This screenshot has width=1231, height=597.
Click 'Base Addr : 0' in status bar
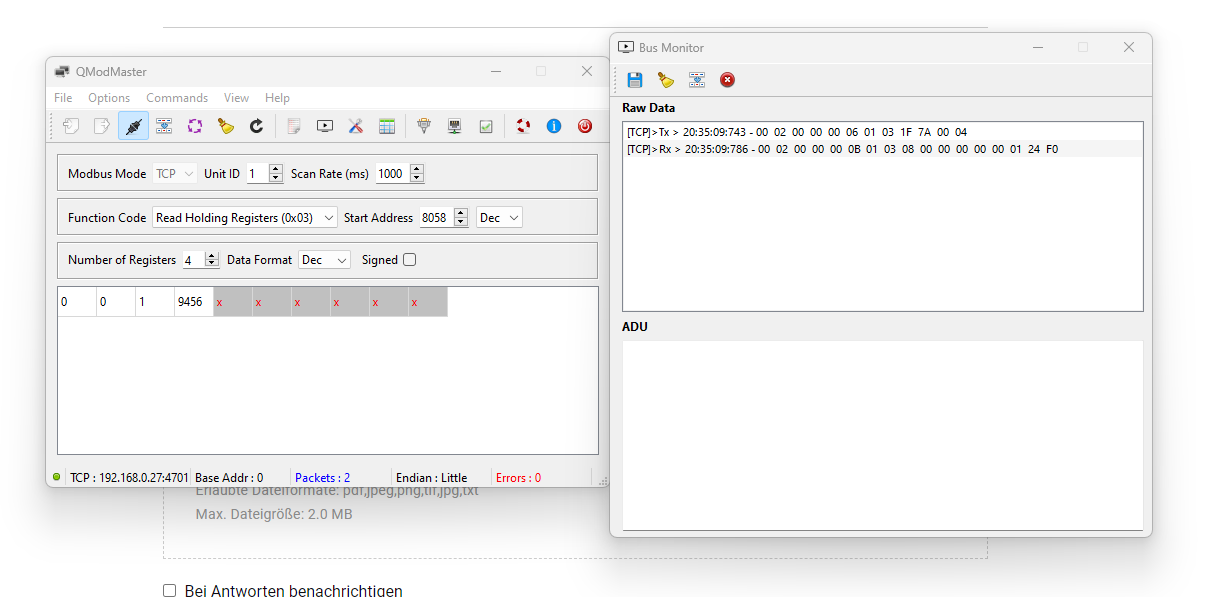click(x=229, y=478)
